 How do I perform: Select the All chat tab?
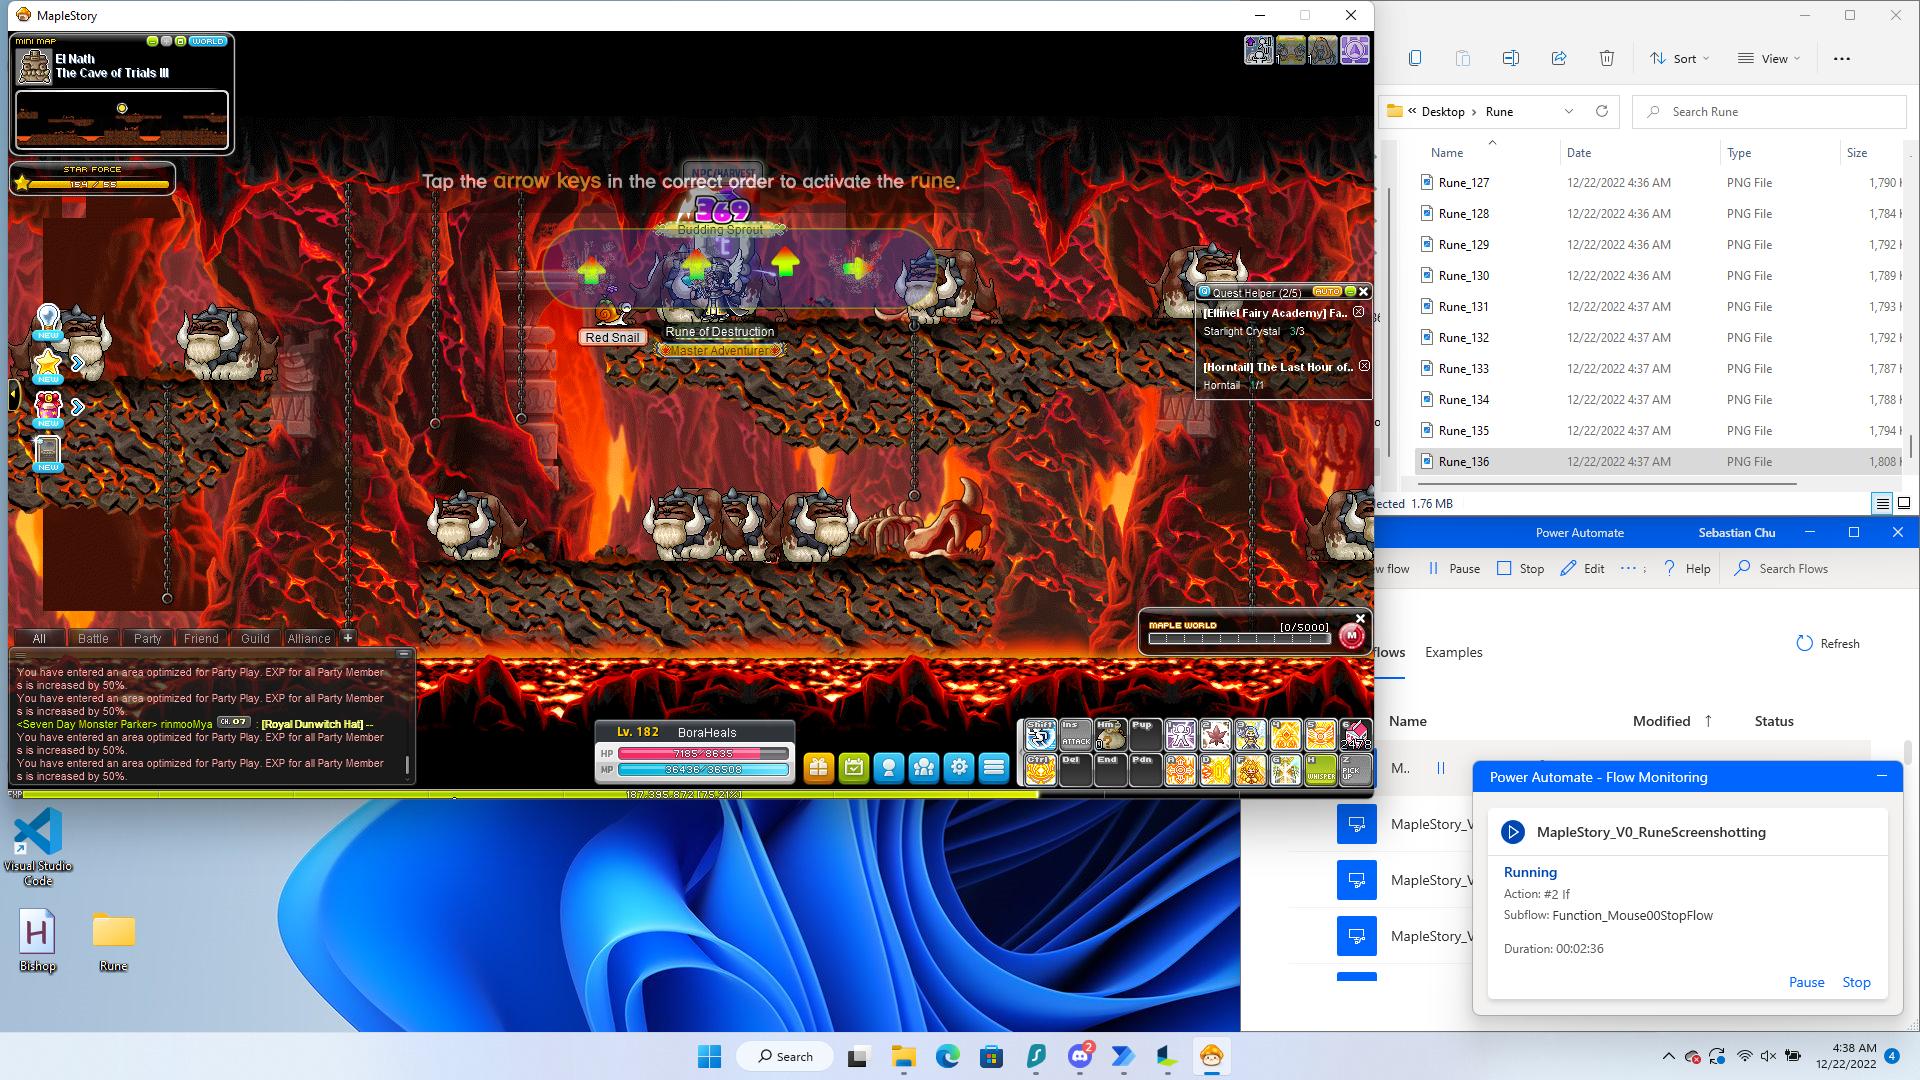(39, 638)
